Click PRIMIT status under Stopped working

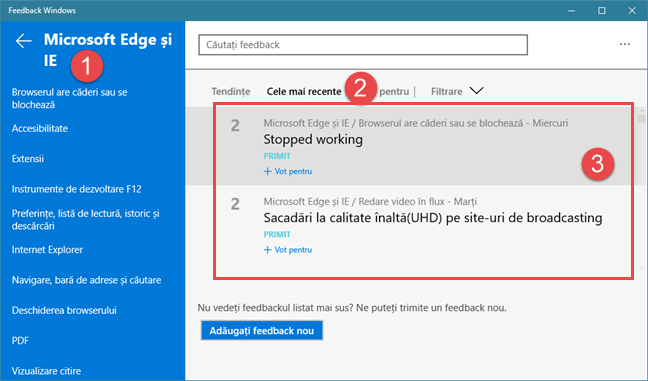pyautogui.click(x=277, y=156)
